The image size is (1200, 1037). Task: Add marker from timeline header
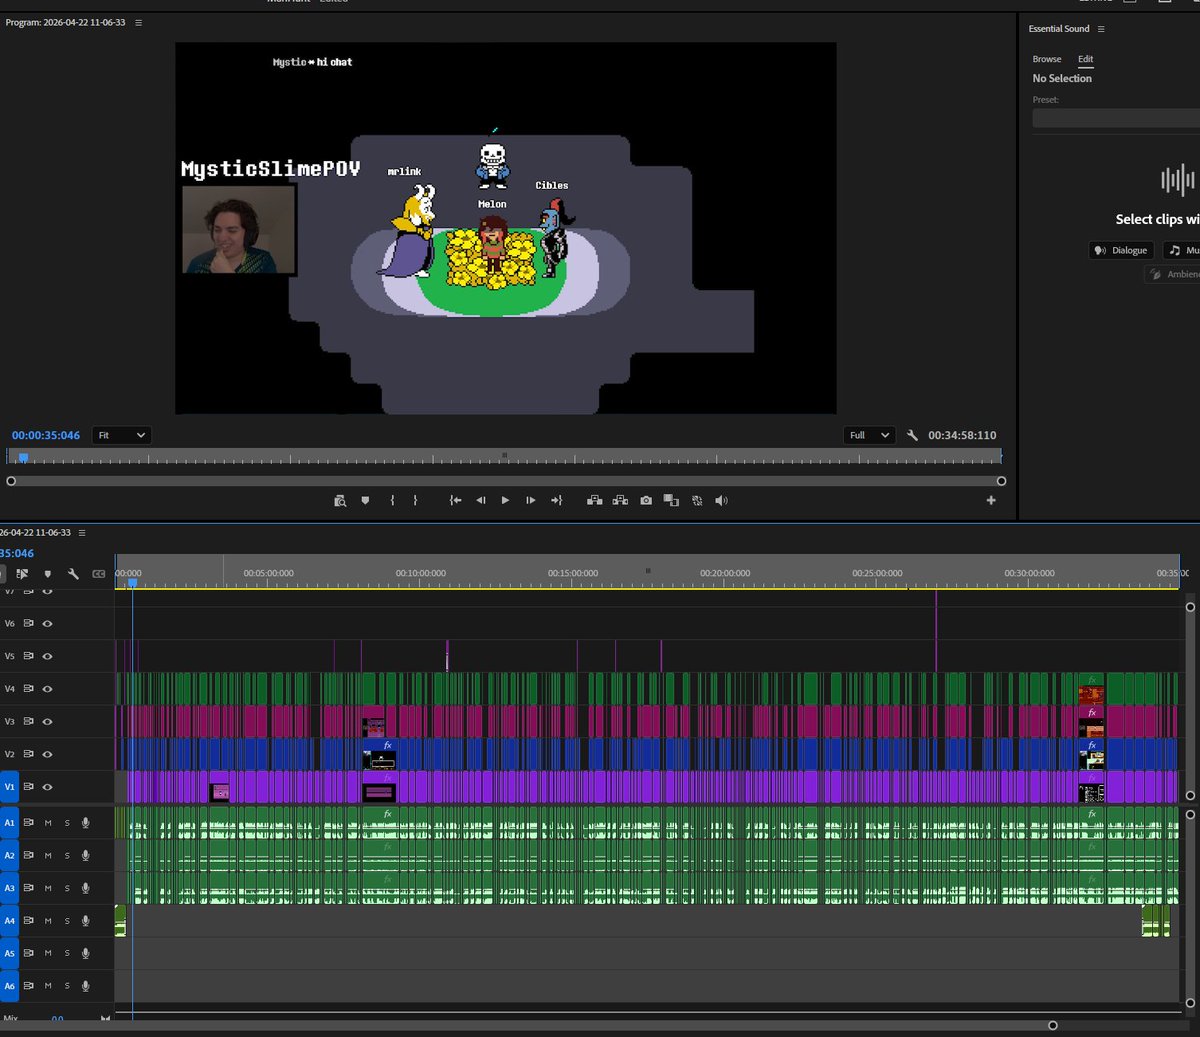tap(47, 574)
